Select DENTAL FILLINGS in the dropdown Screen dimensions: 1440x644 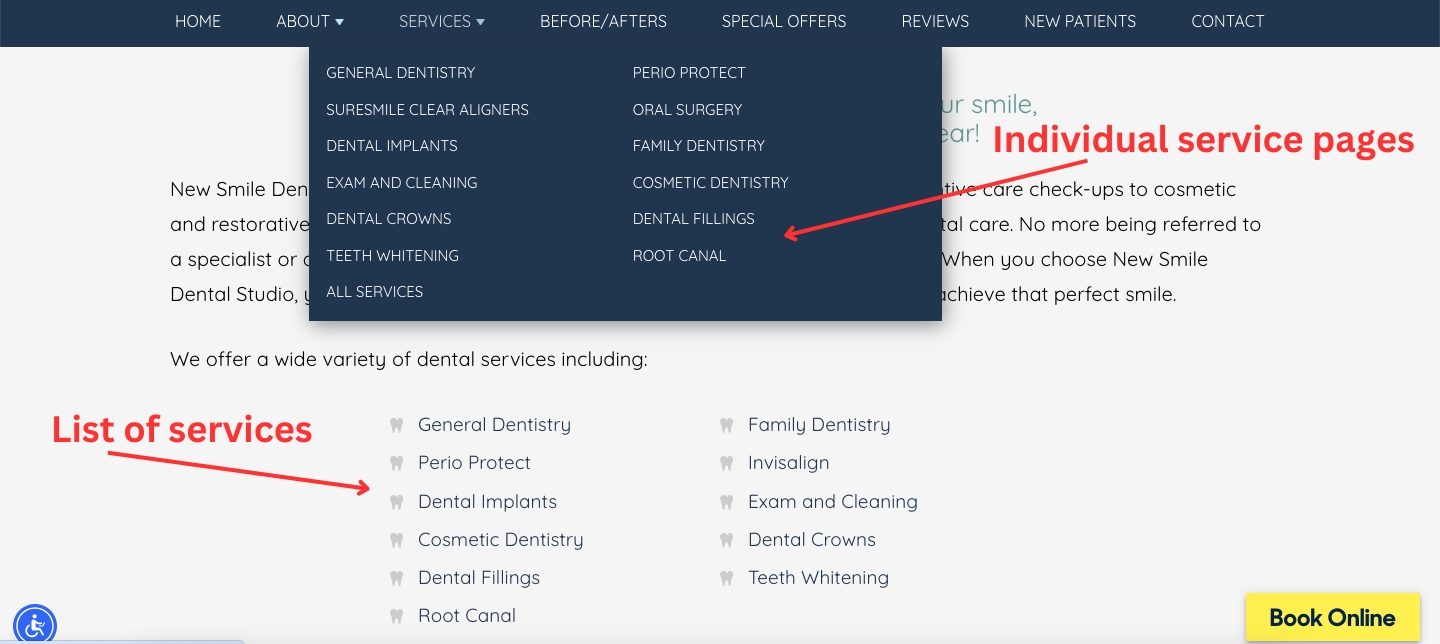click(x=693, y=218)
